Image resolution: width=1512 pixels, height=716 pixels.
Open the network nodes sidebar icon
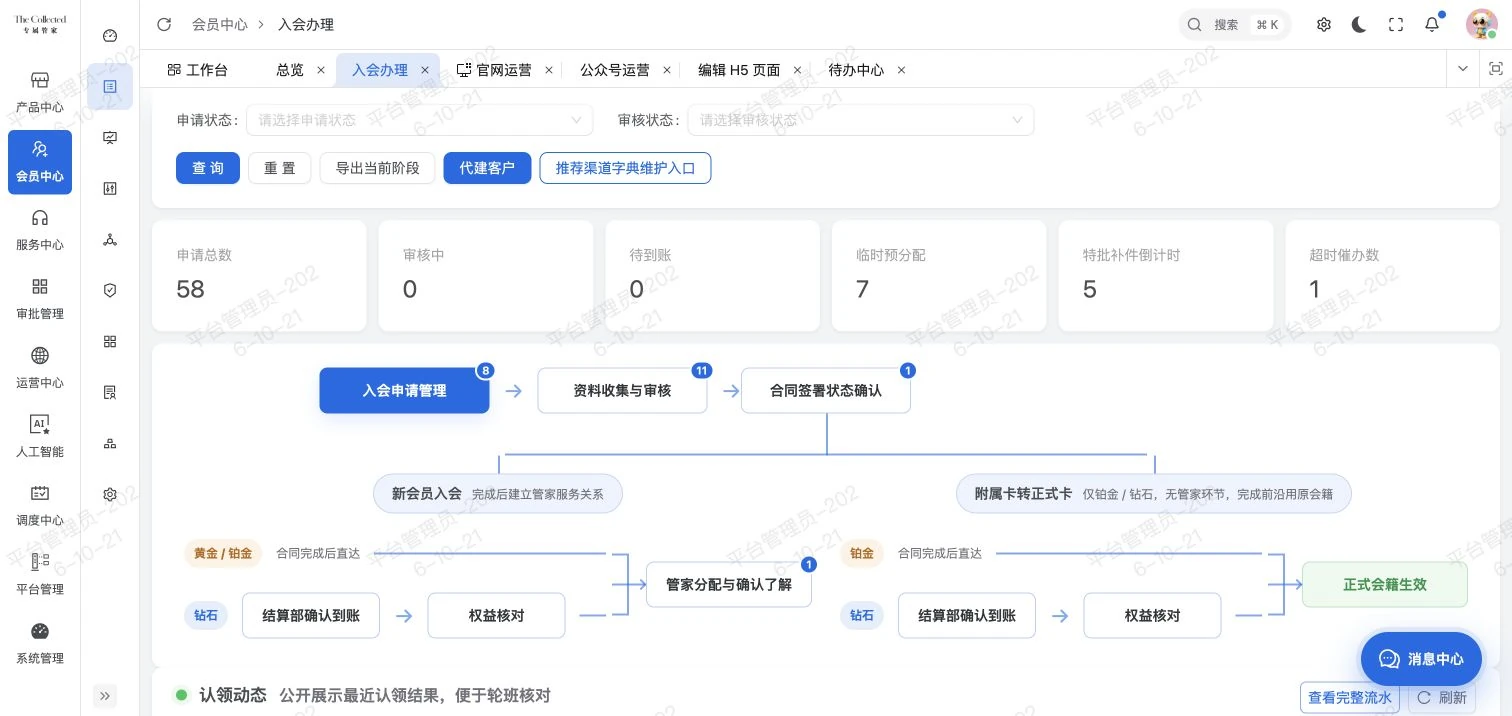point(110,240)
